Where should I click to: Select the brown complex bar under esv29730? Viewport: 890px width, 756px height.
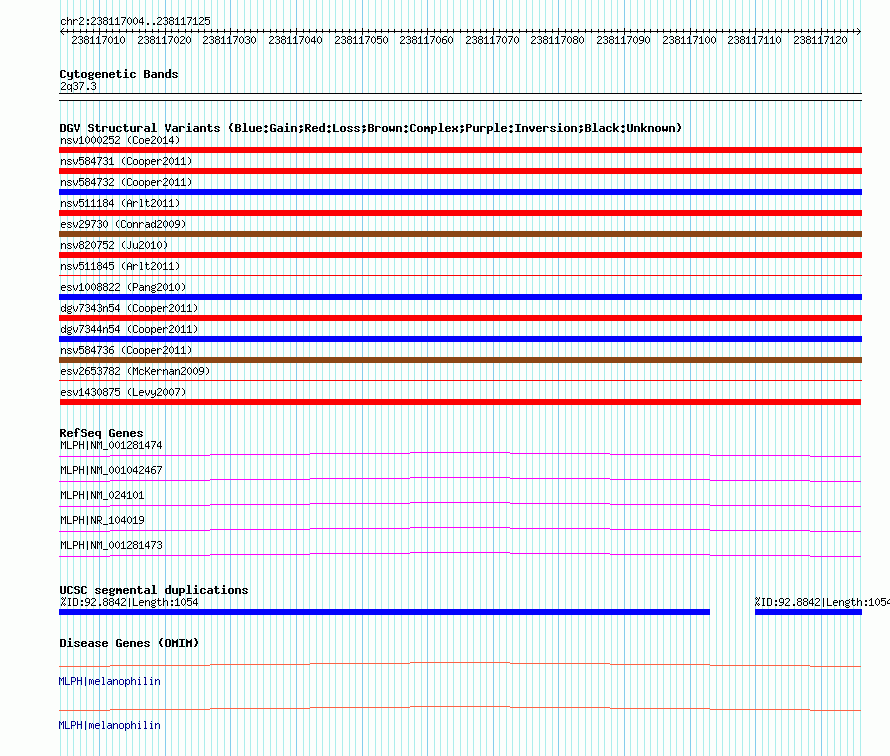point(460,234)
